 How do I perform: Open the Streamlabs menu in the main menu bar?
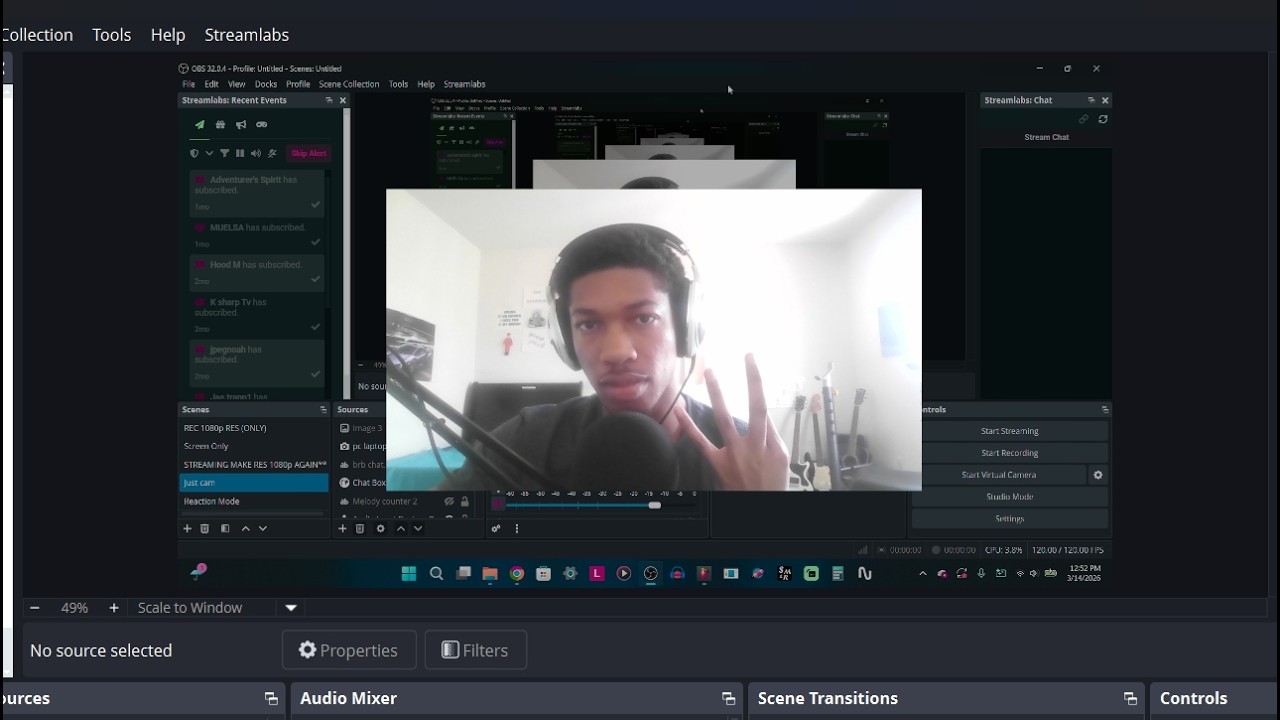click(247, 35)
